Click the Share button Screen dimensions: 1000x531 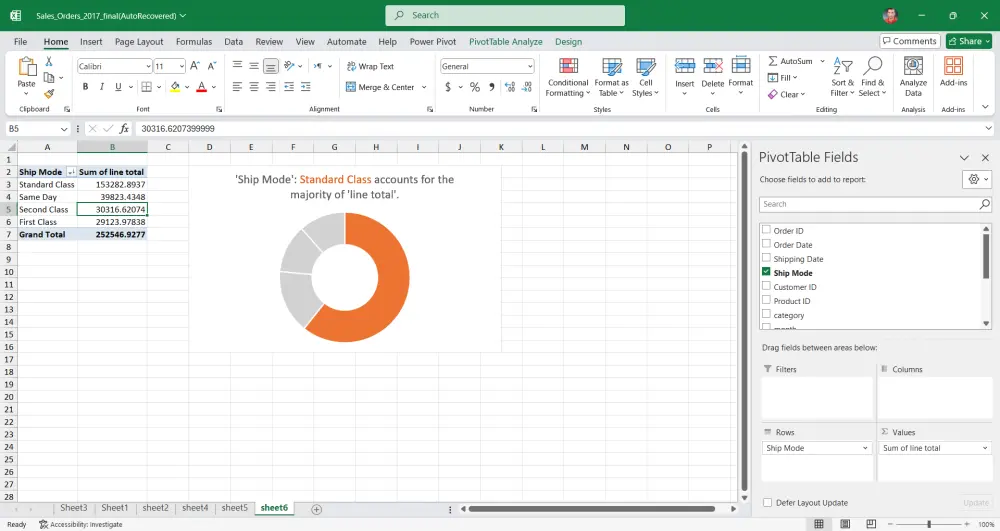(969, 41)
